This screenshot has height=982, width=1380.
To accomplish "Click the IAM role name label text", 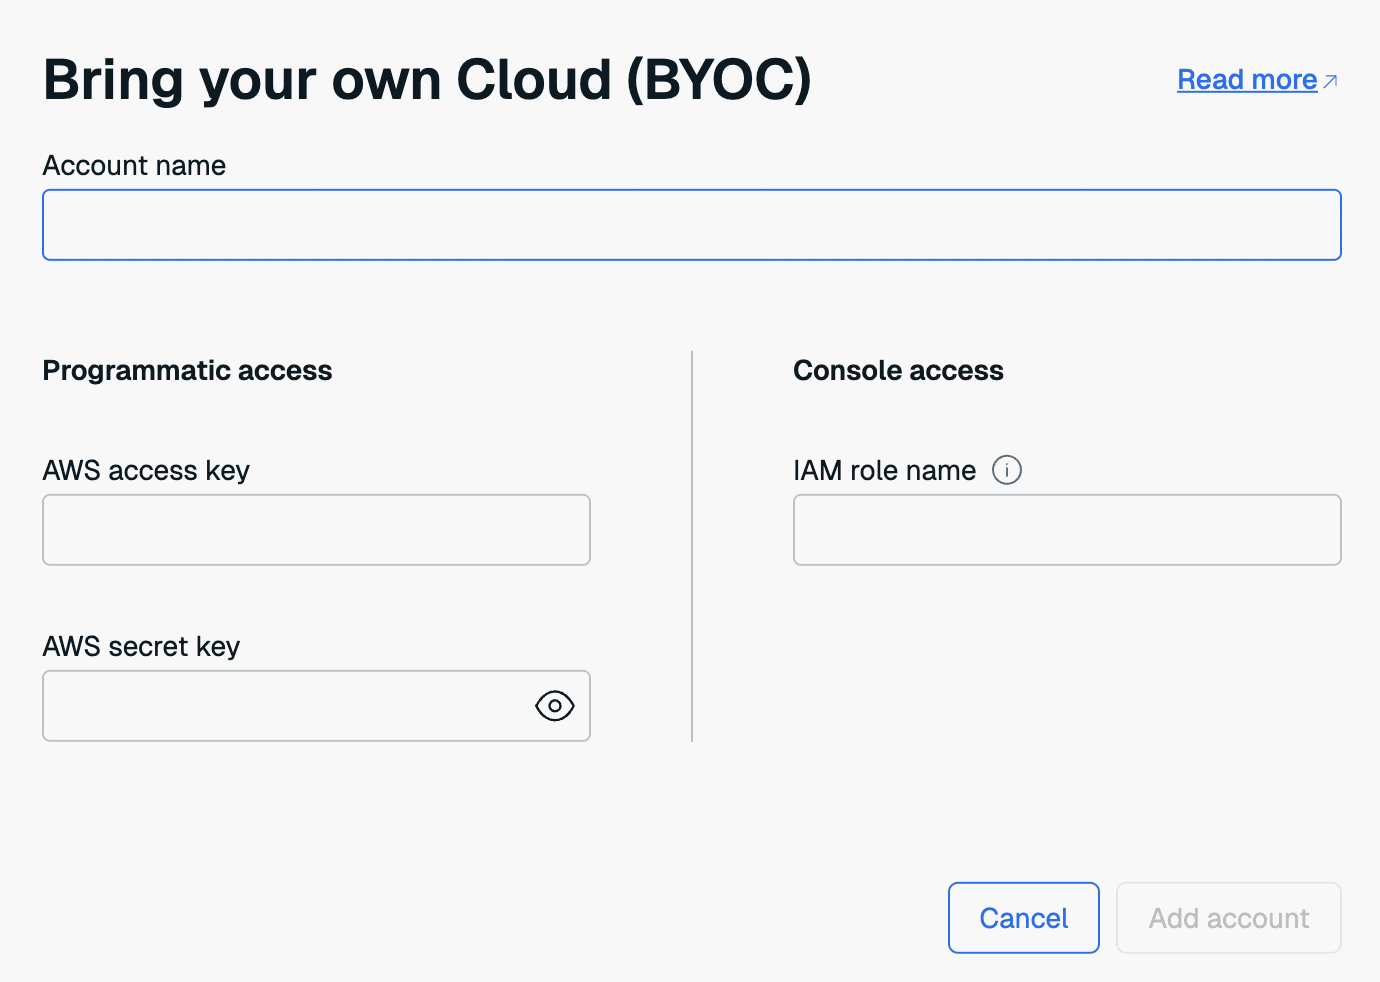I will point(884,471).
